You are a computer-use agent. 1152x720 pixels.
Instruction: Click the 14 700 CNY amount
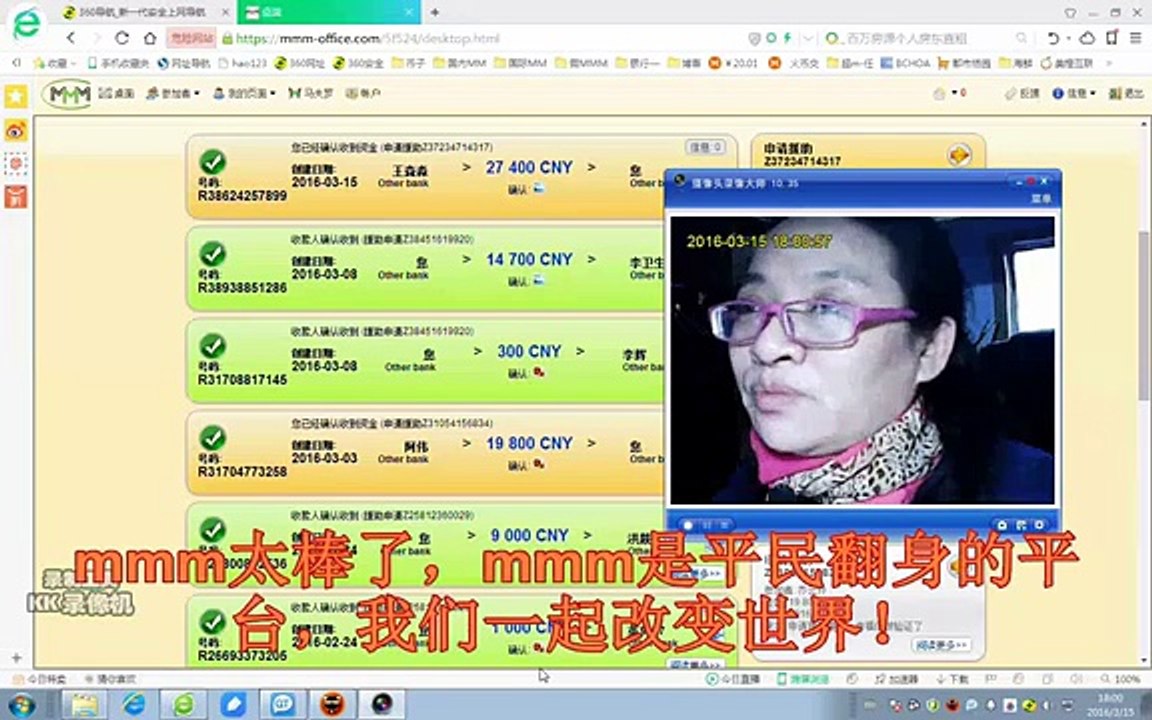tap(529, 259)
